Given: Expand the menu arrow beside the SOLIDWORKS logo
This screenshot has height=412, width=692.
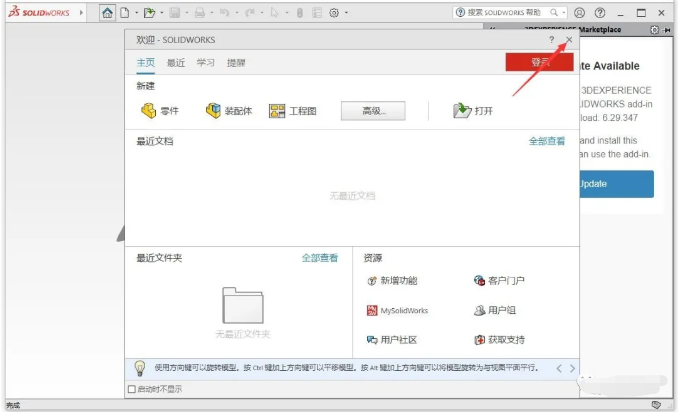Looking at the screenshot, I should (x=81, y=12).
